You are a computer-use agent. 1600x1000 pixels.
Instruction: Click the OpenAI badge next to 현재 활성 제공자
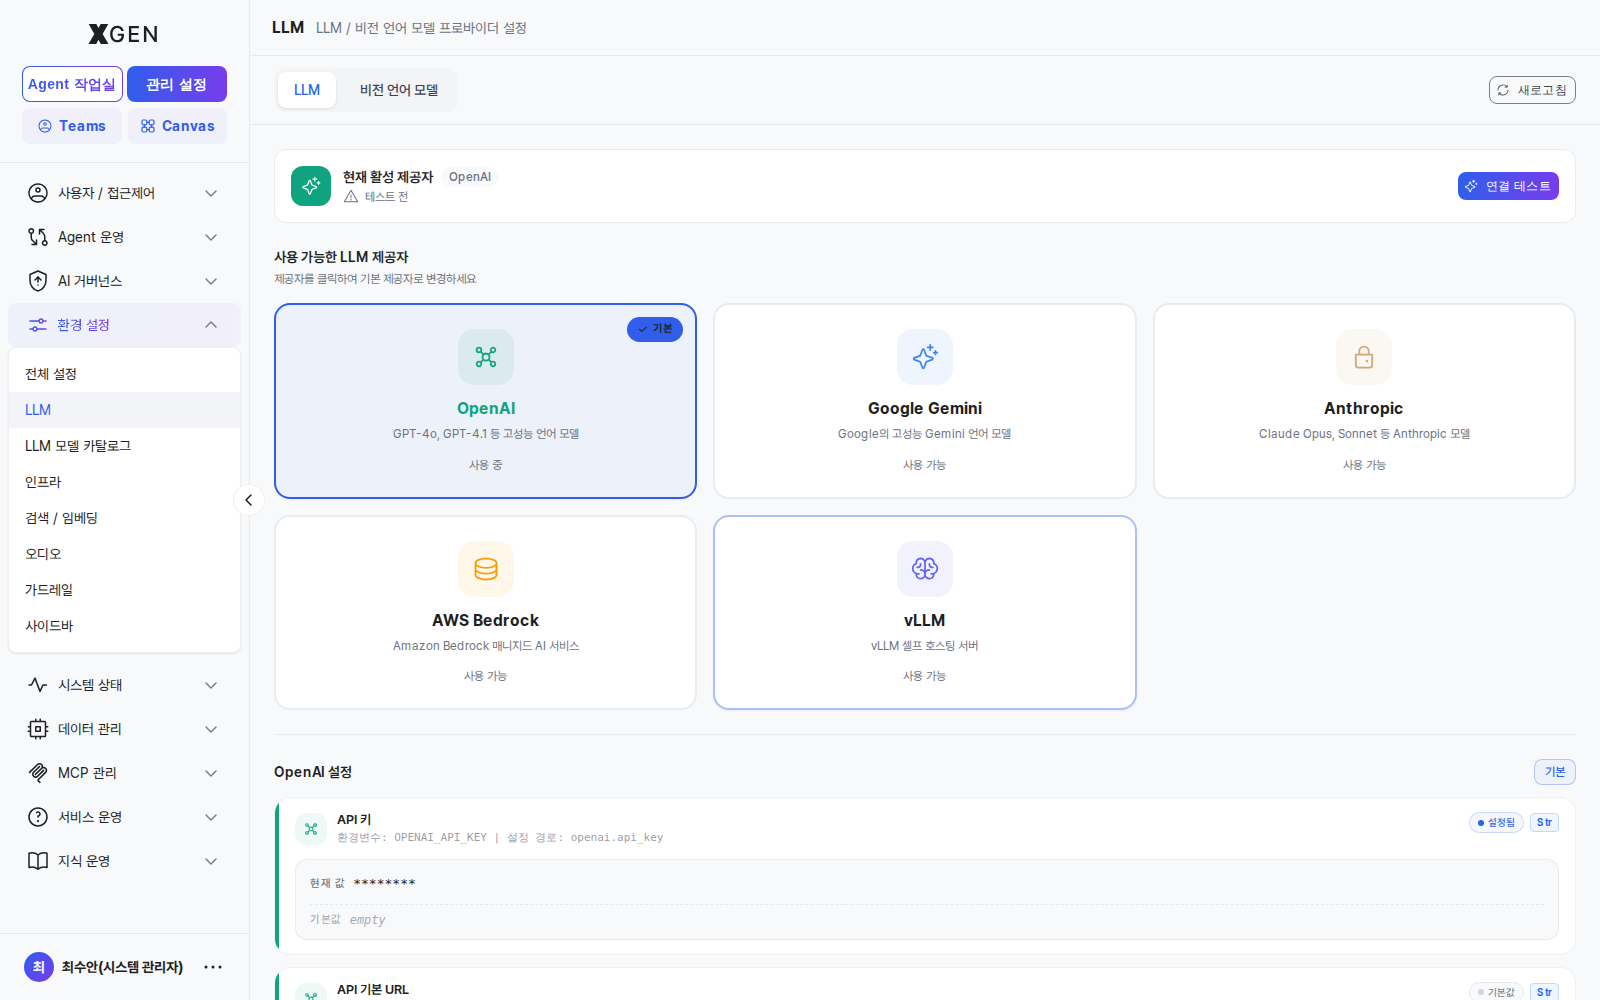470,177
